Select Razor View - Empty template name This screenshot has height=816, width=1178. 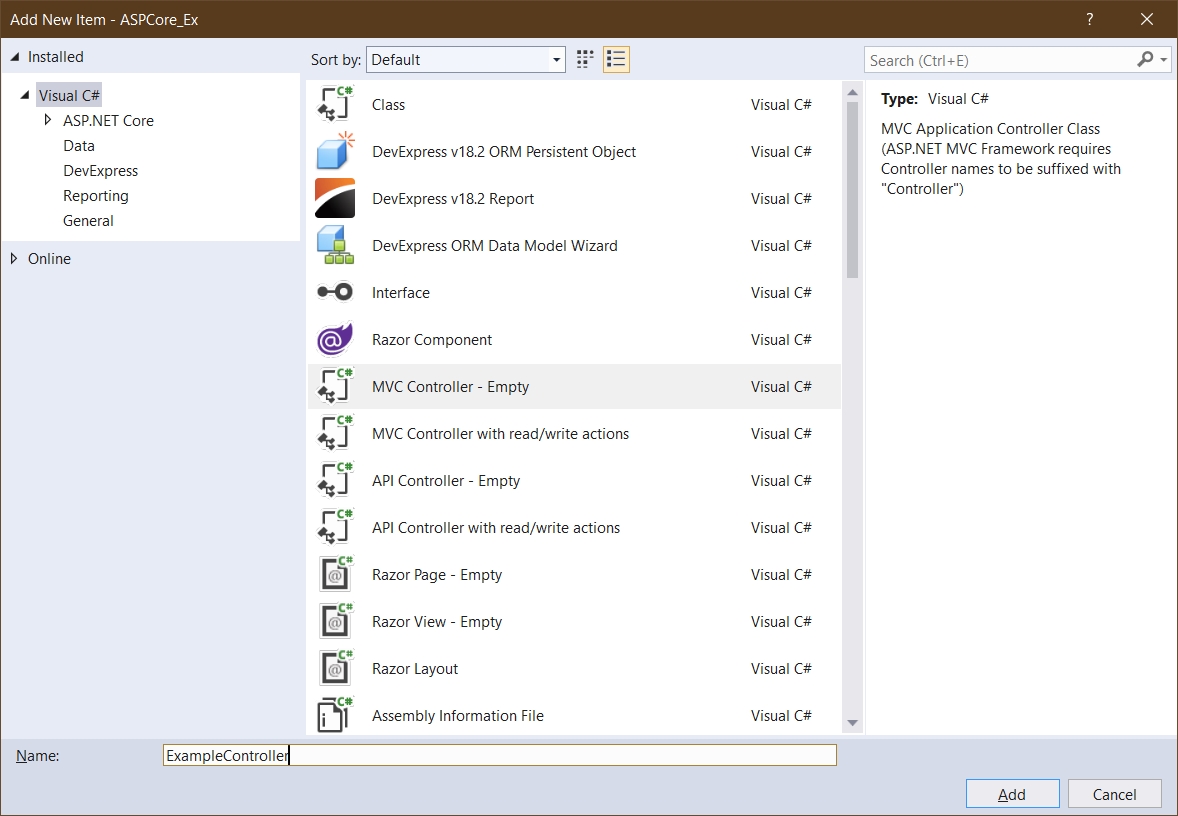[x=436, y=621]
